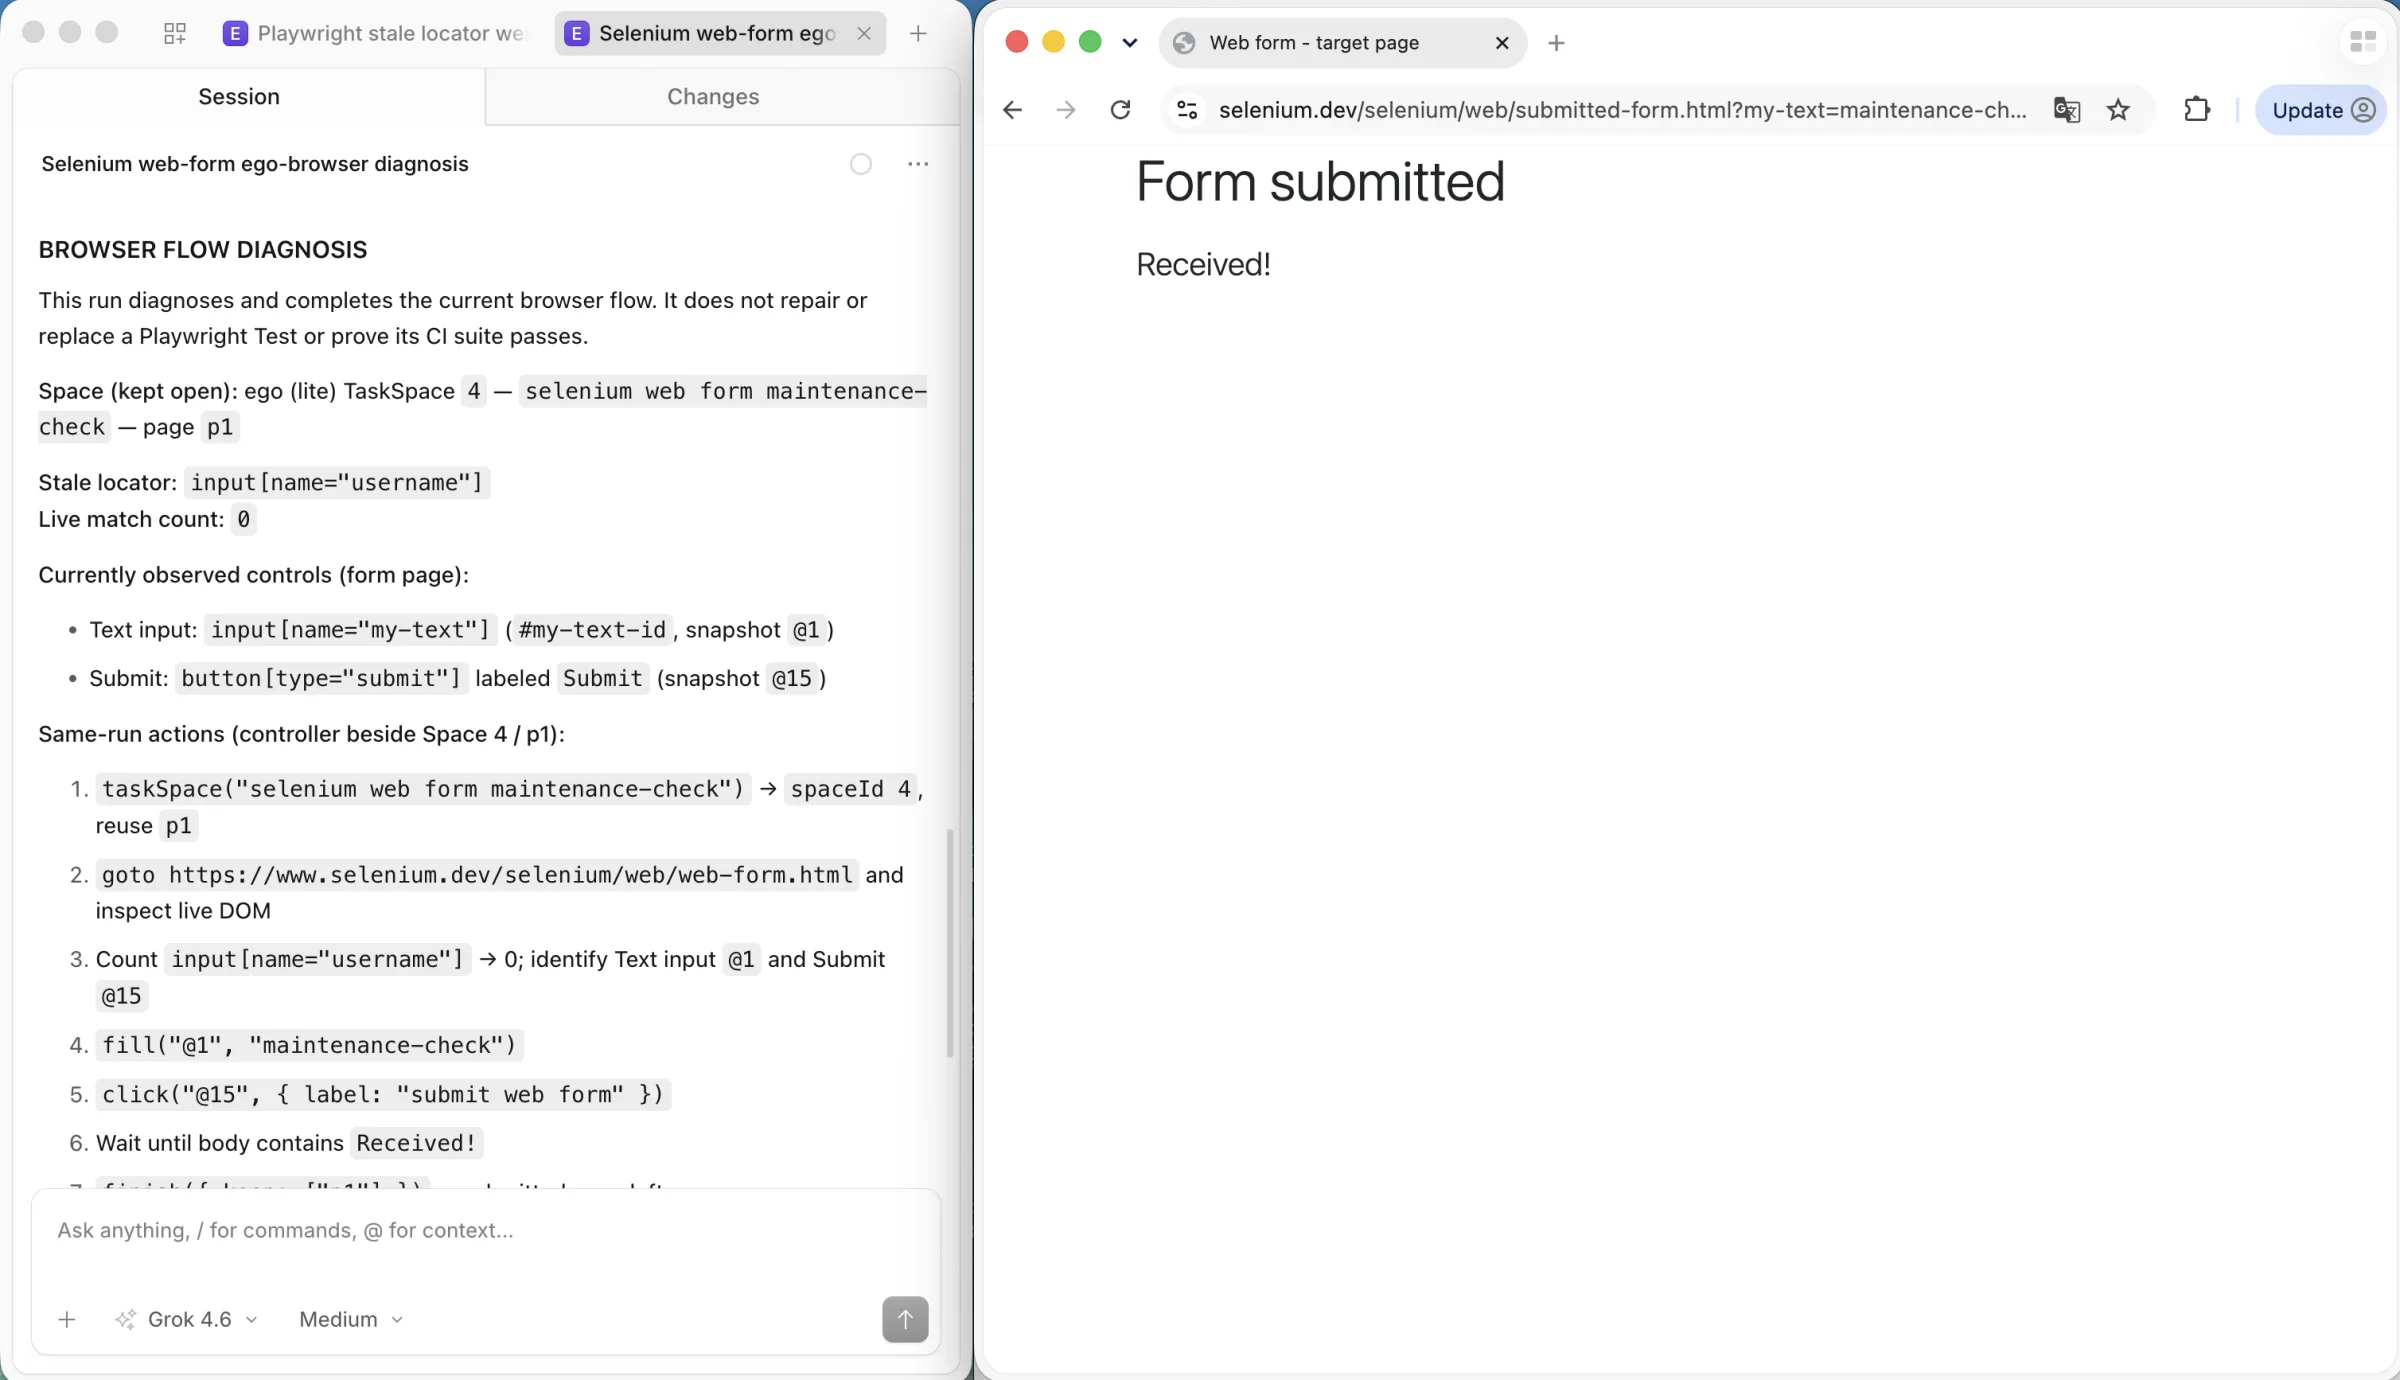The width and height of the screenshot is (2400, 1380).
Task: Open the Medium effort dropdown
Action: coord(351,1320)
